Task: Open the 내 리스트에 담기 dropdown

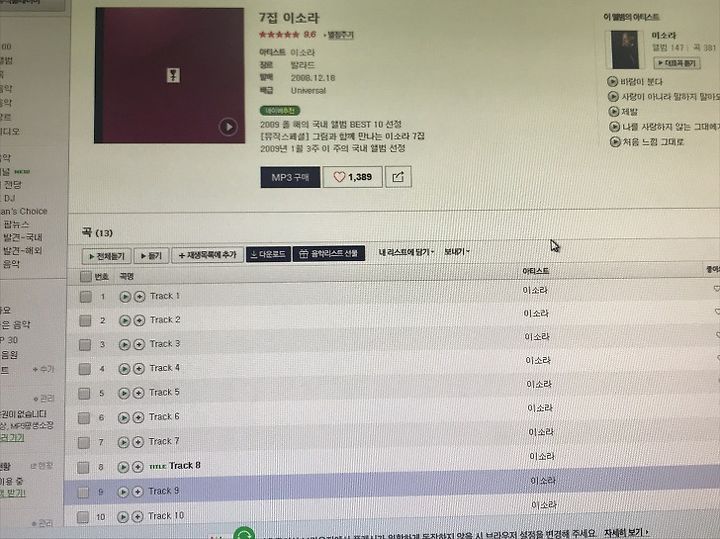Action: (x=406, y=252)
